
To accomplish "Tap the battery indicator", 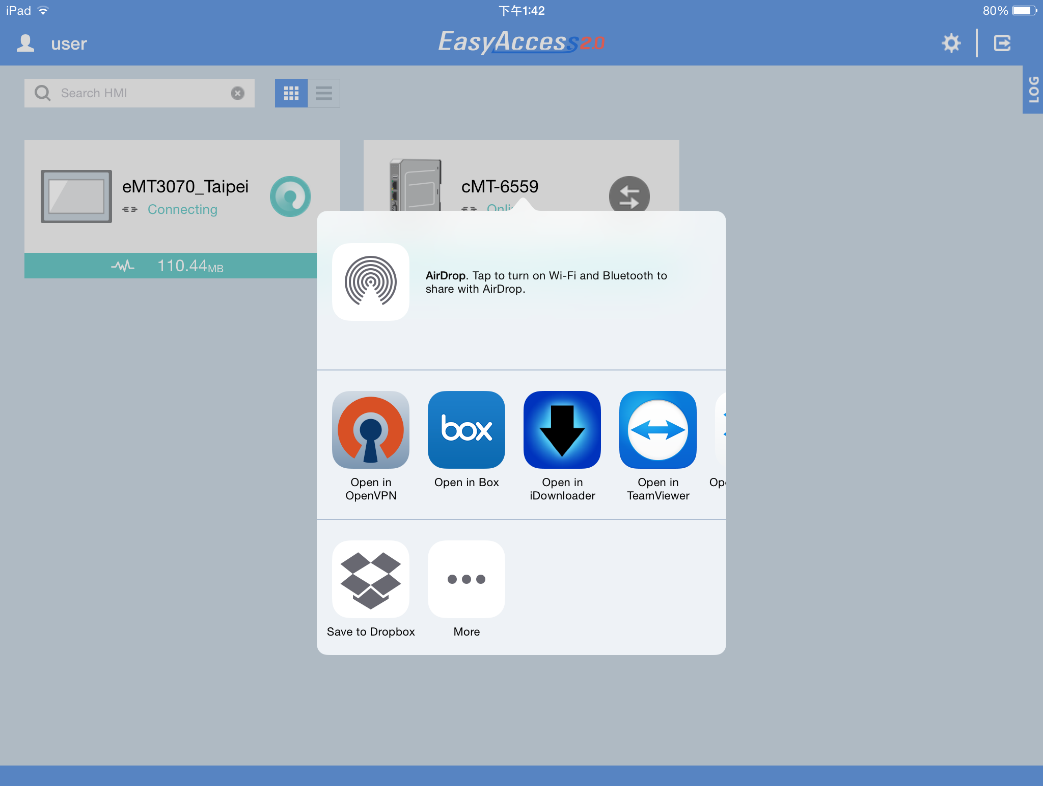I will 1024,11.
